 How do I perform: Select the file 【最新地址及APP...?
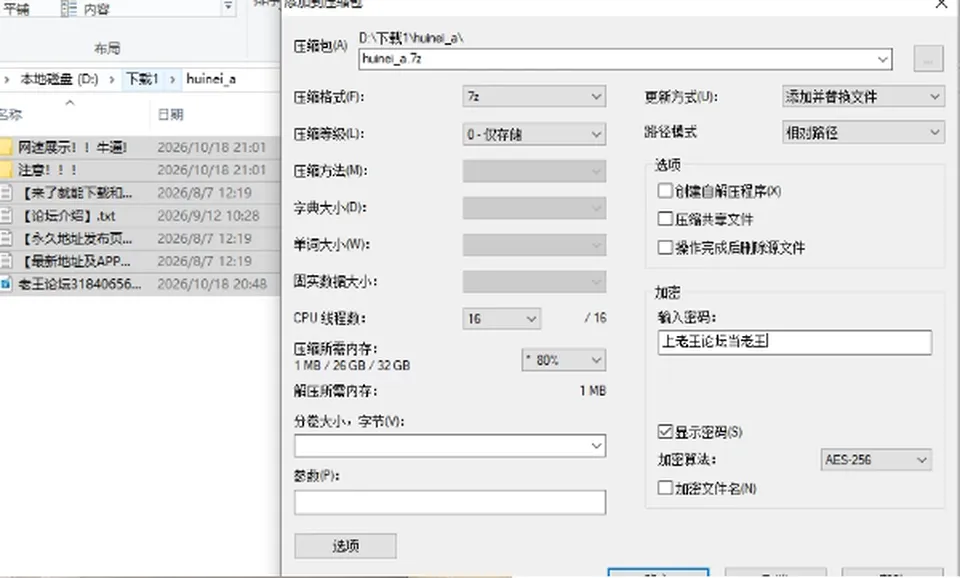(75, 261)
